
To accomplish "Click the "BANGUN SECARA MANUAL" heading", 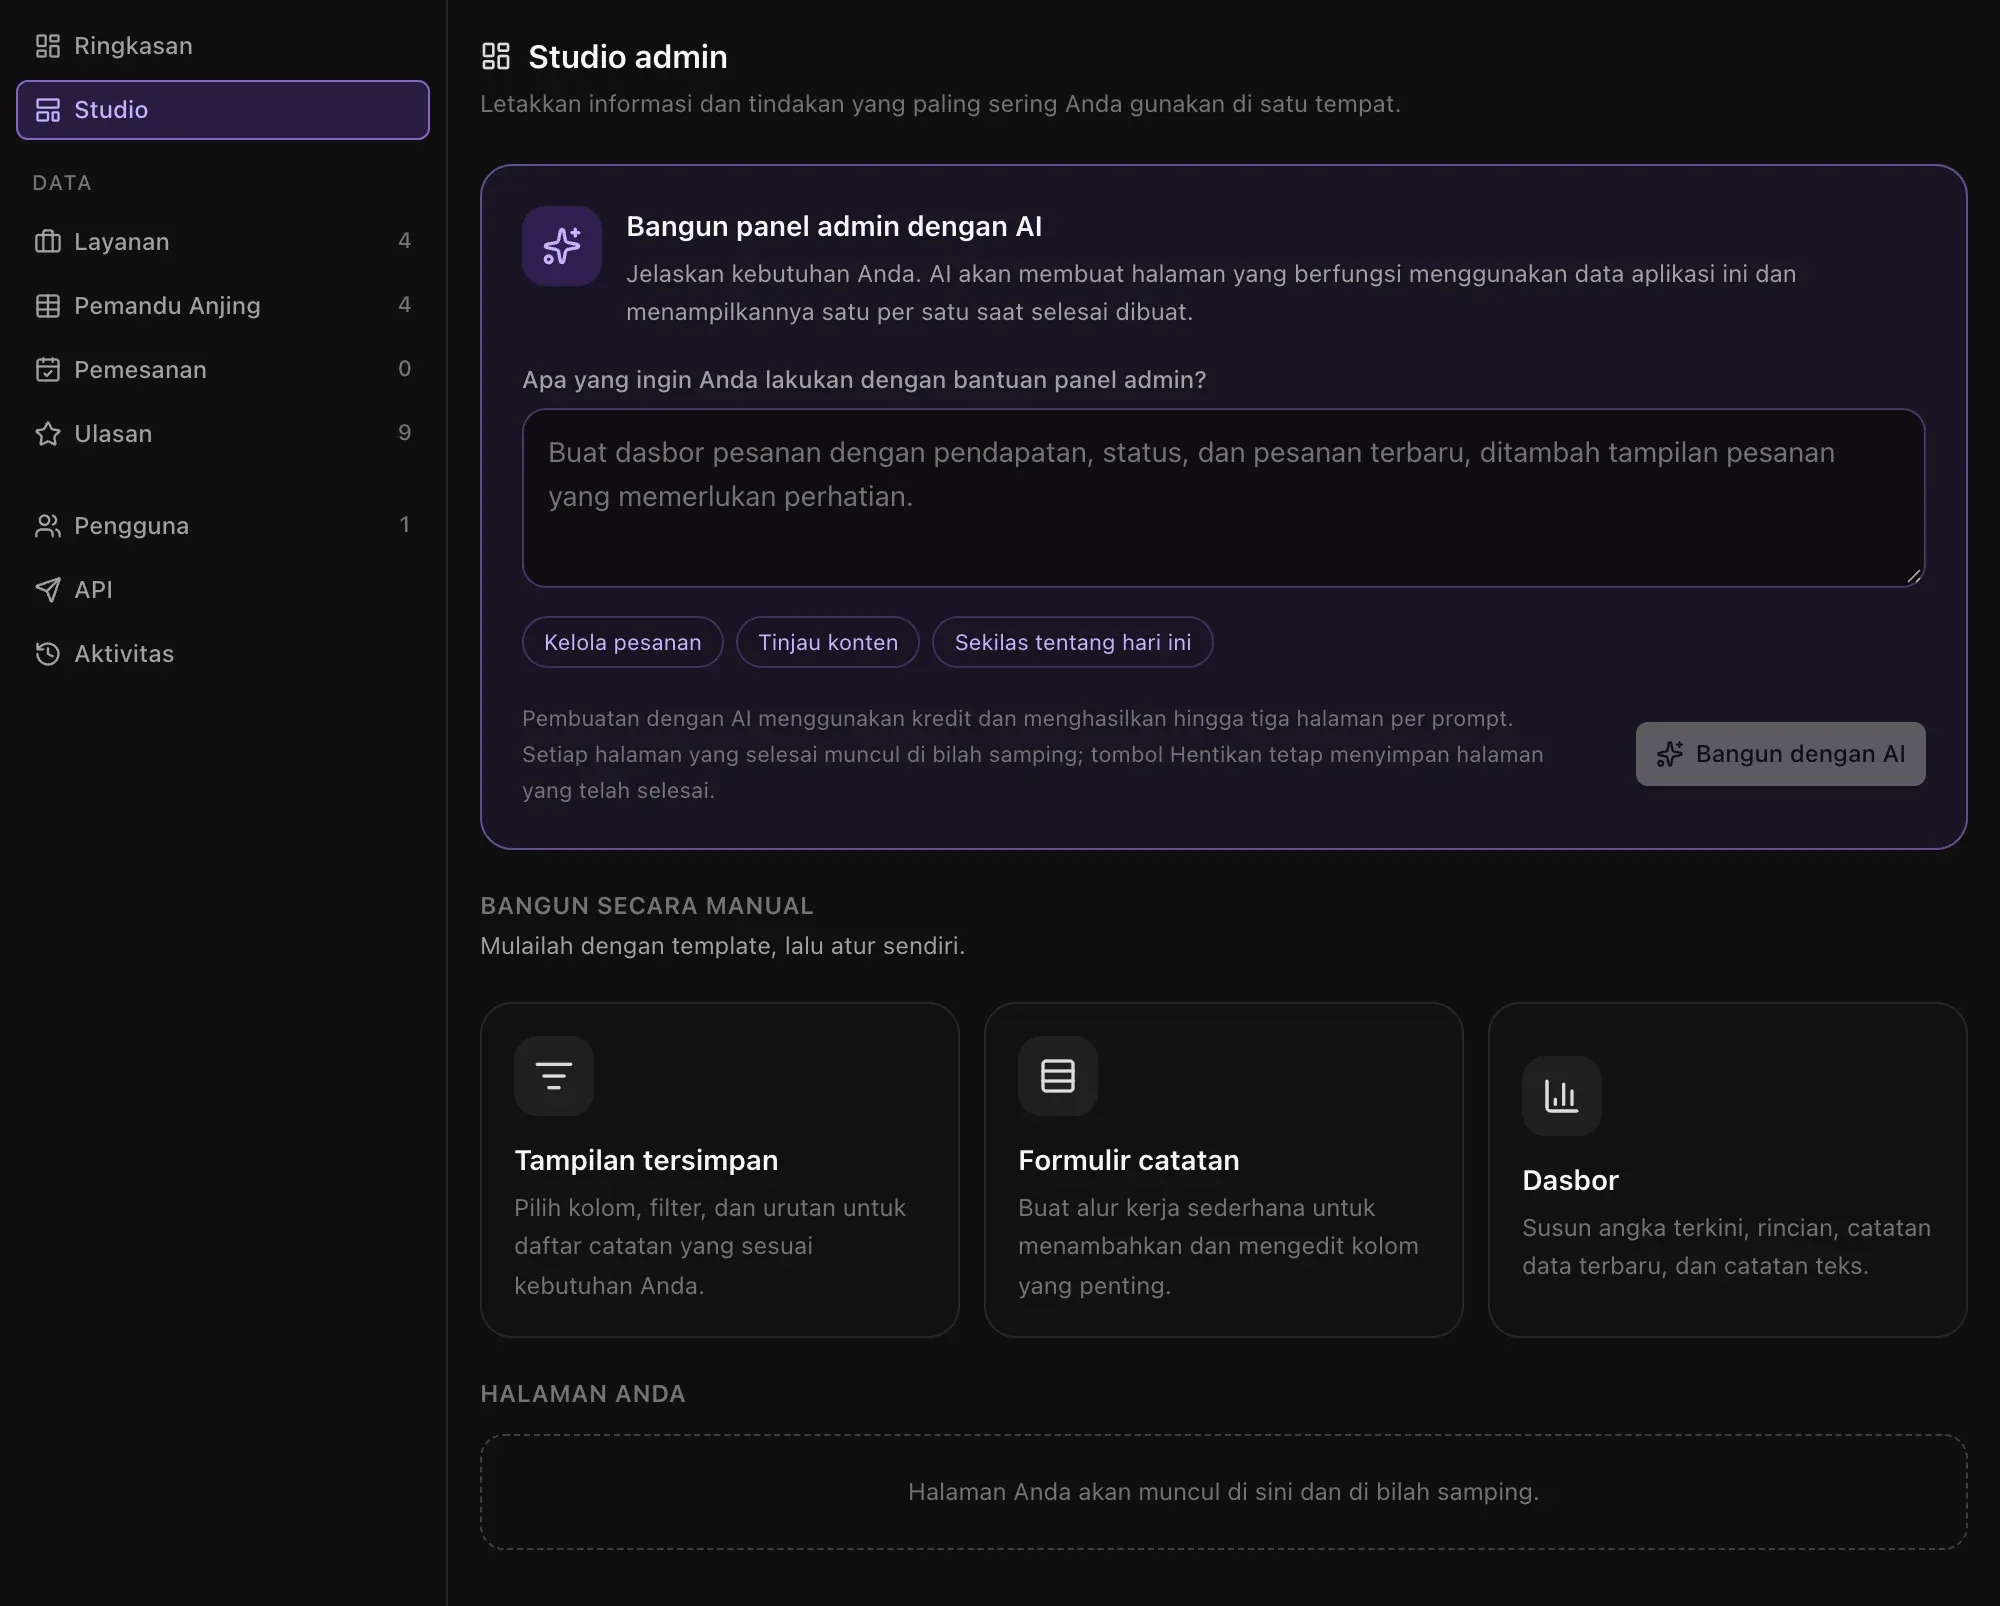I will click(x=647, y=906).
